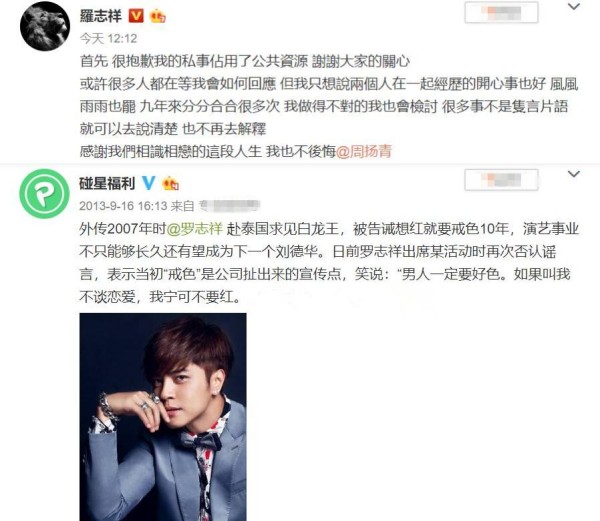Click the blurred button on 羅志祥's post
This screenshot has height=521, width=600.
pyautogui.click(x=501, y=13)
